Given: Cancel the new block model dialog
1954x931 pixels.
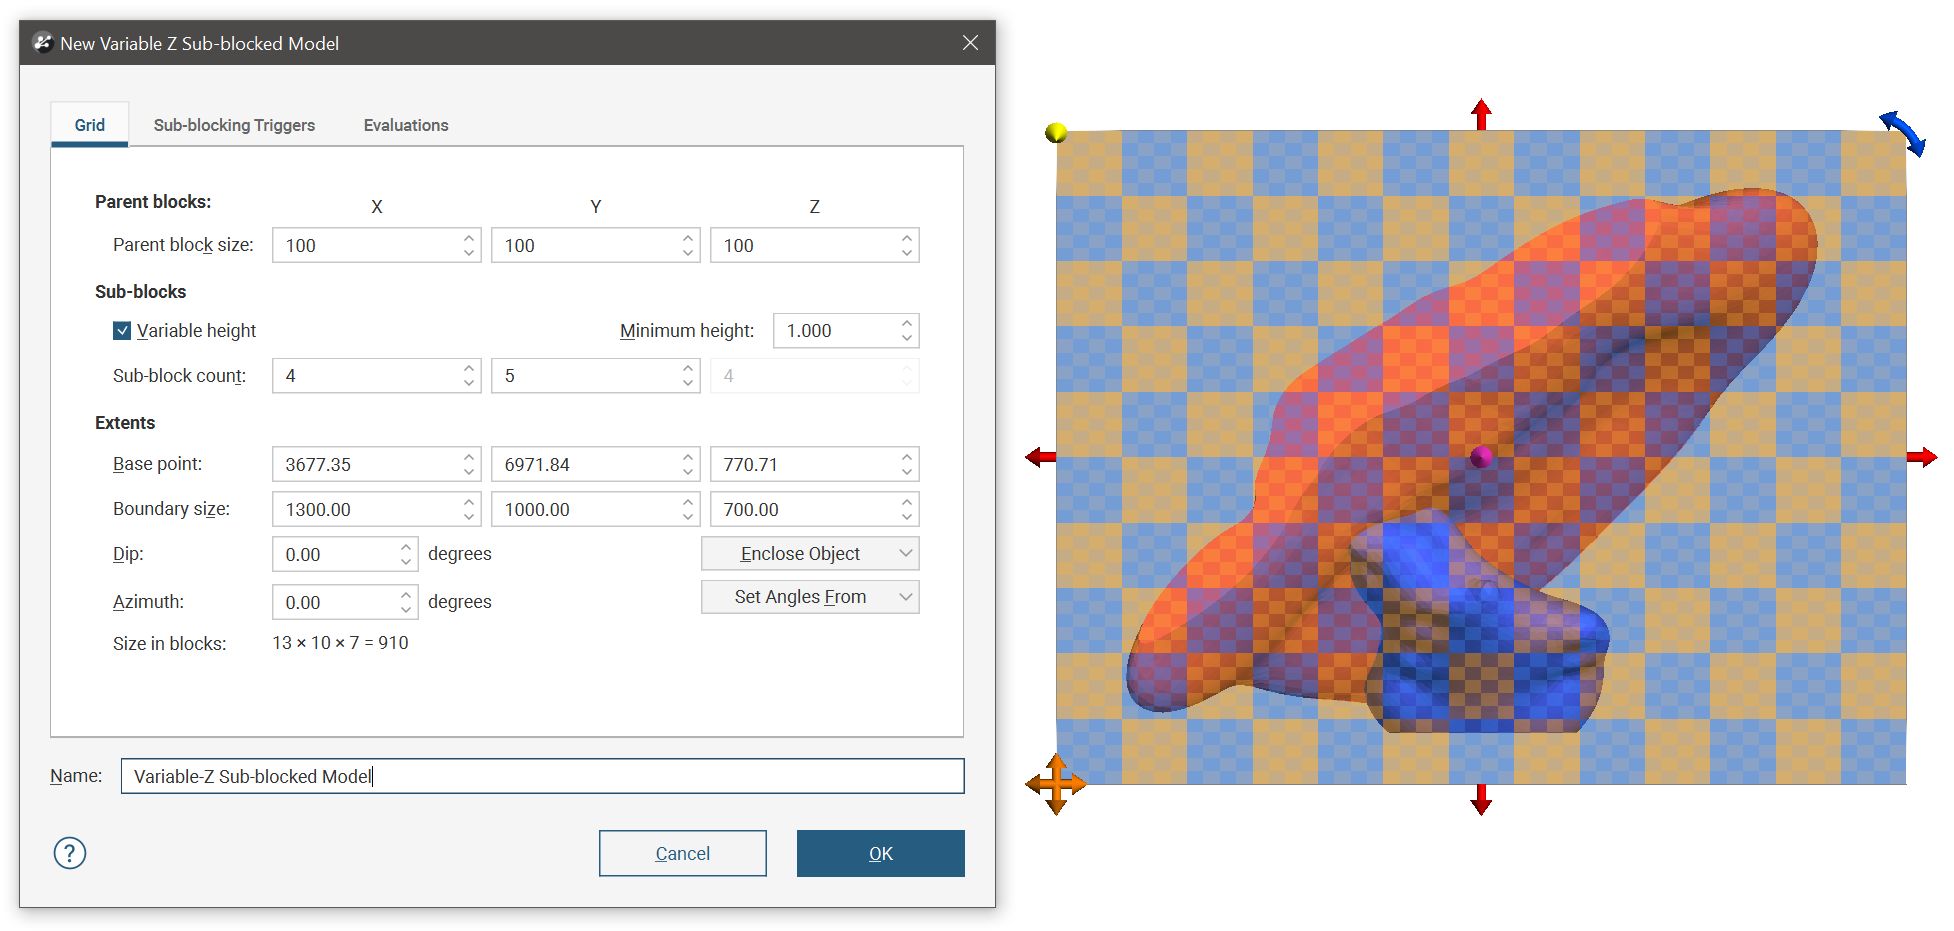Looking at the screenshot, I should [x=682, y=853].
